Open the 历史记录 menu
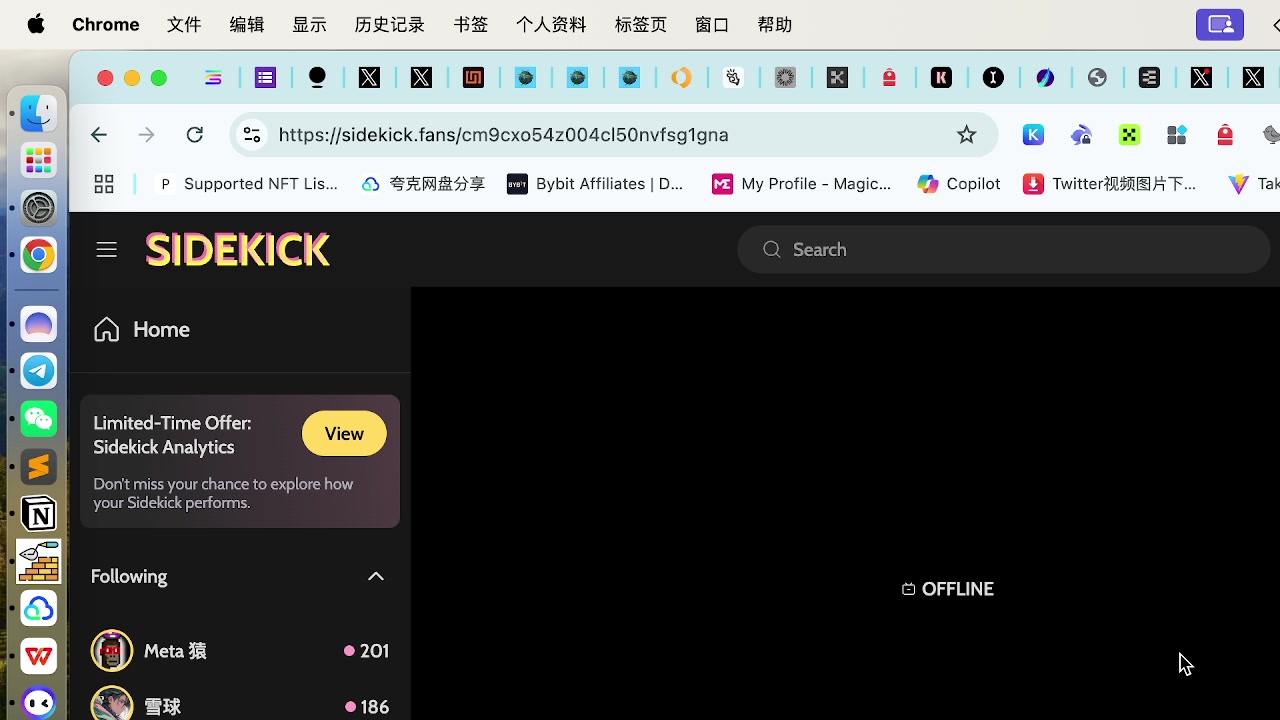The width and height of the screenshot is (1280, 720). click(x=390, y=24)
